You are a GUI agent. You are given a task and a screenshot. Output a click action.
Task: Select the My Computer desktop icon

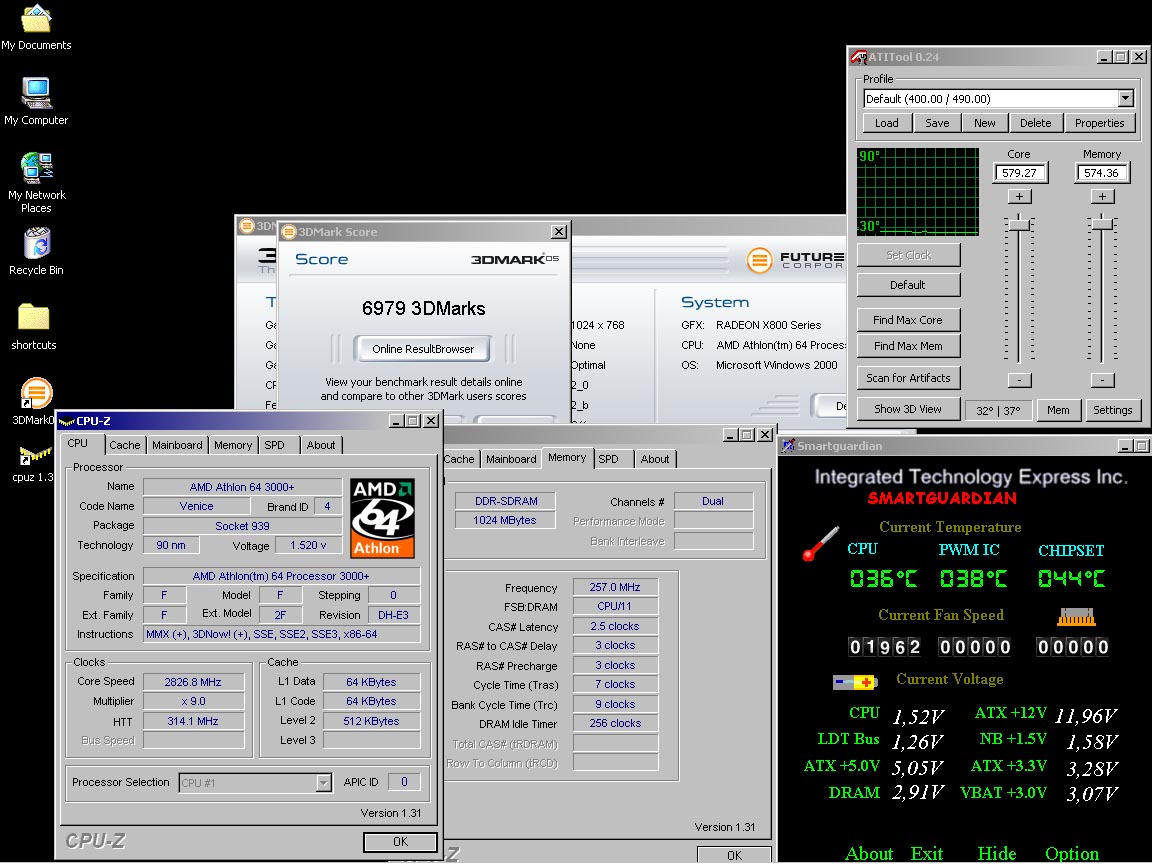36,101
